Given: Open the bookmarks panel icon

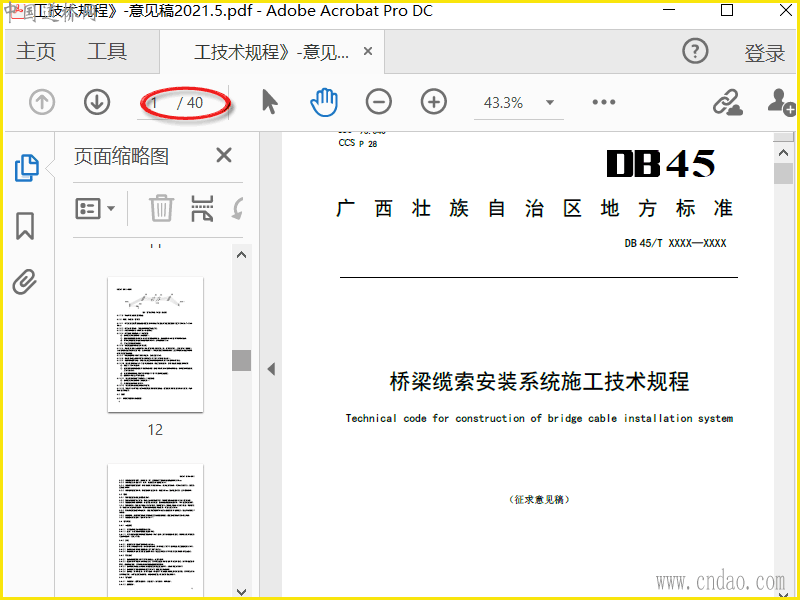Looking at the screenshot, I should (x=25, y=226).
